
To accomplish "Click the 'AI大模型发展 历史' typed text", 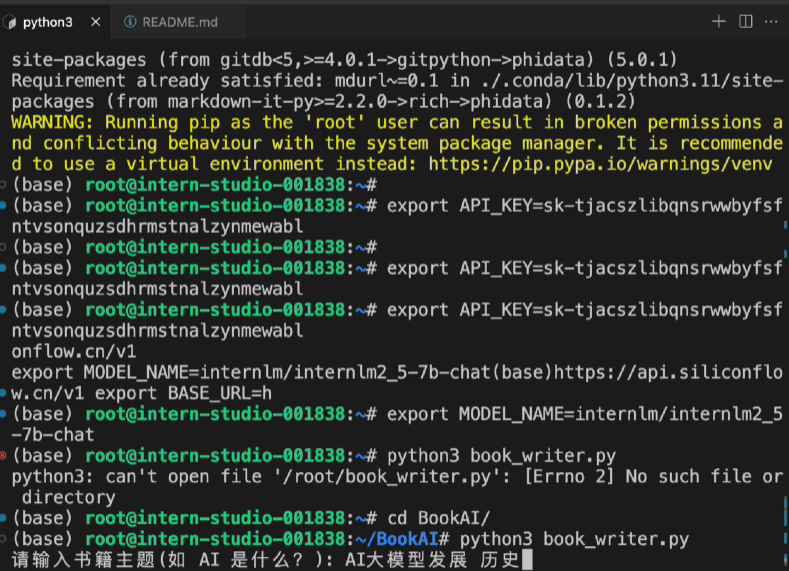I will (x=432, y=560).
